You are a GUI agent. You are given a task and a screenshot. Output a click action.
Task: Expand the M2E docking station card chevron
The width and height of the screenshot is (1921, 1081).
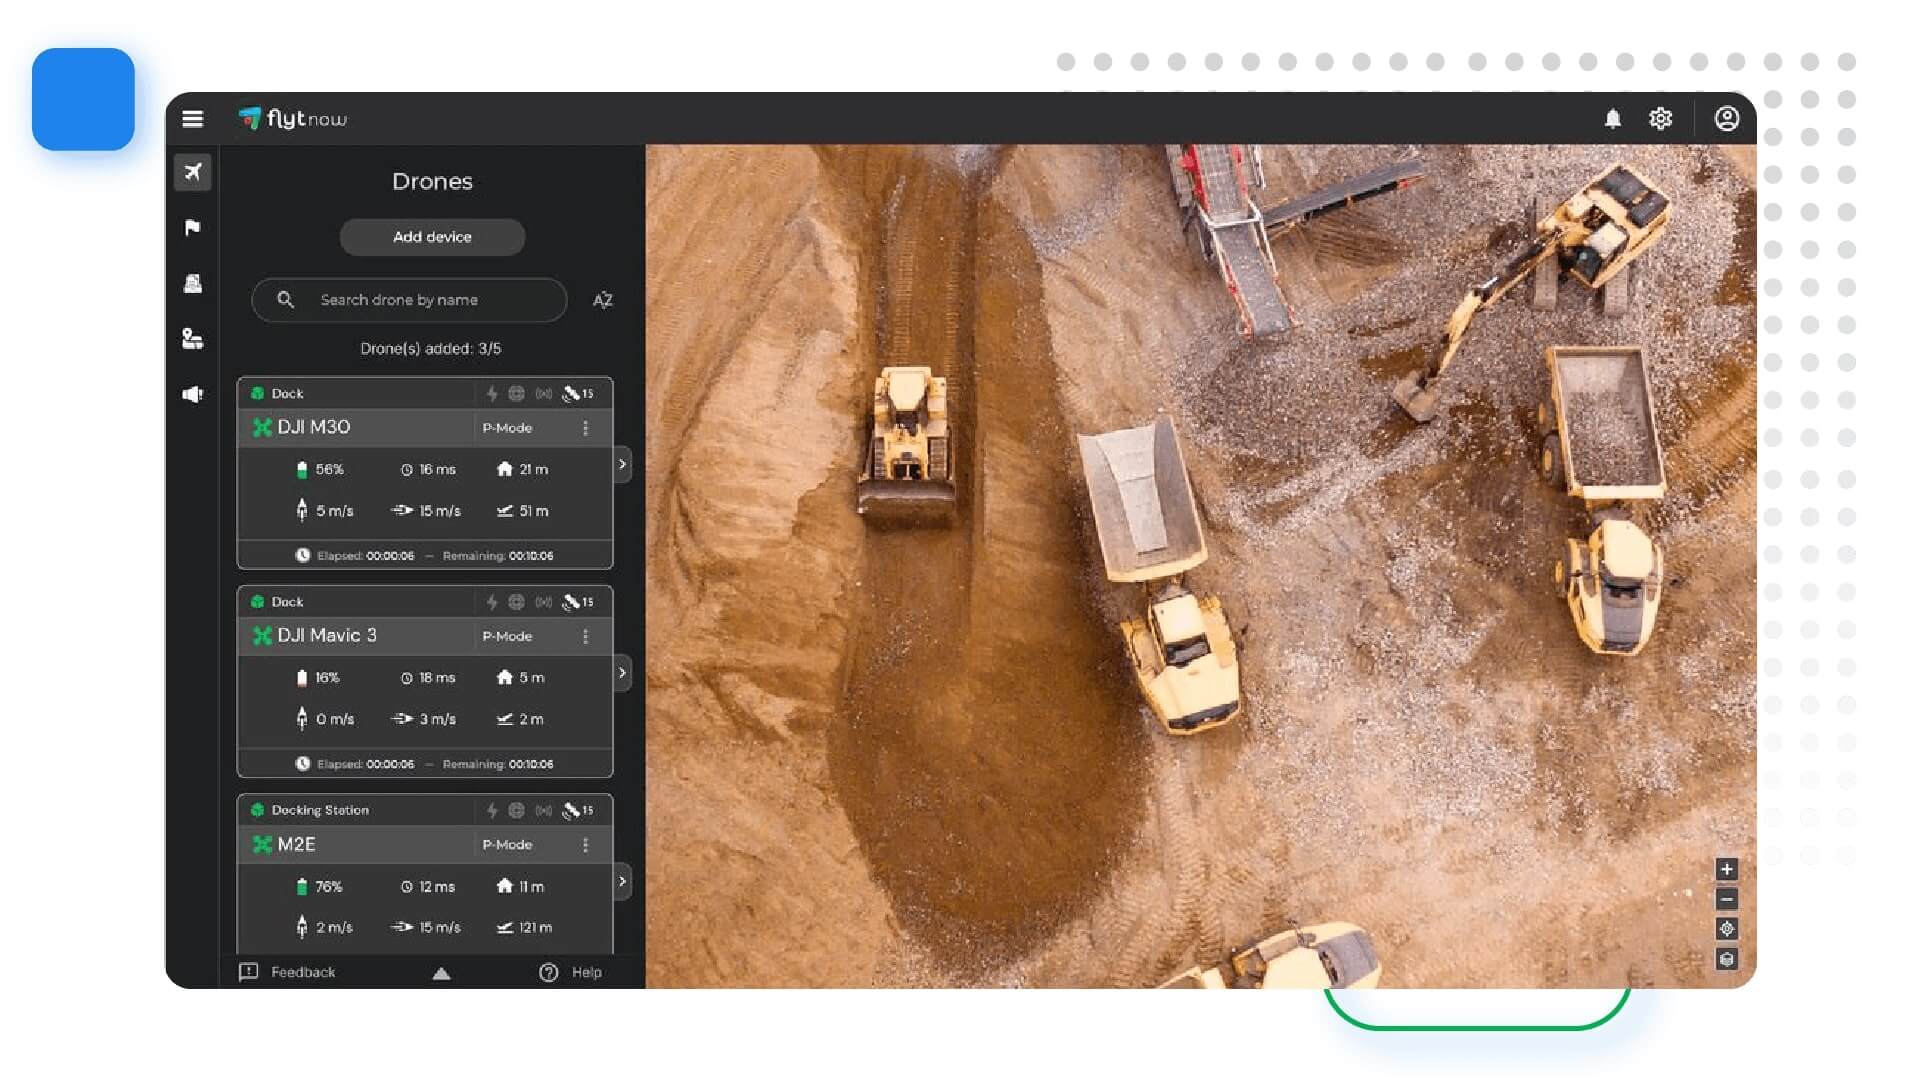pos(622,881)
